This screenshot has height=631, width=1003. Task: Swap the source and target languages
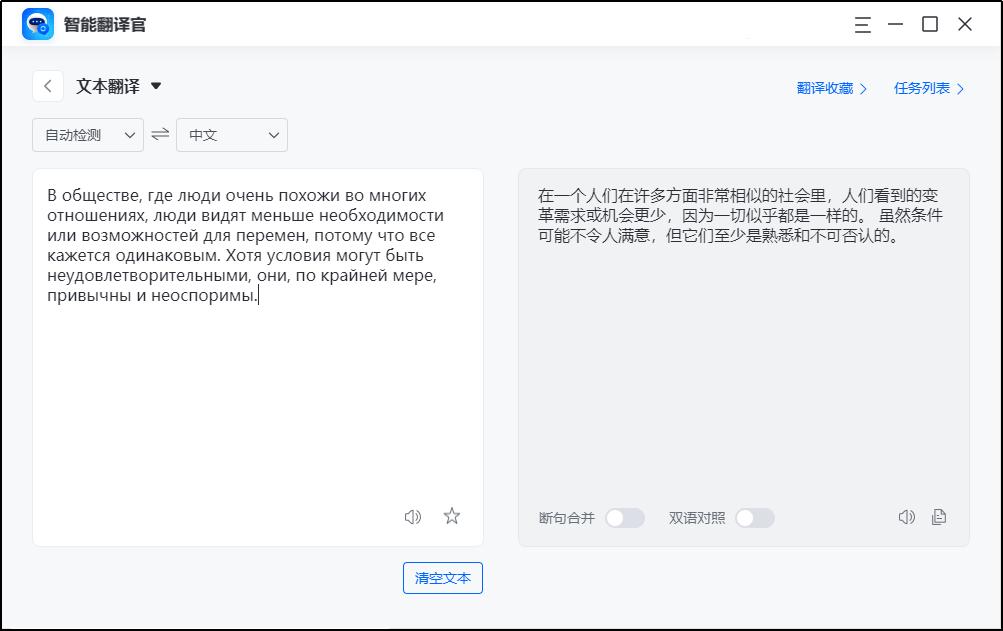159,134
